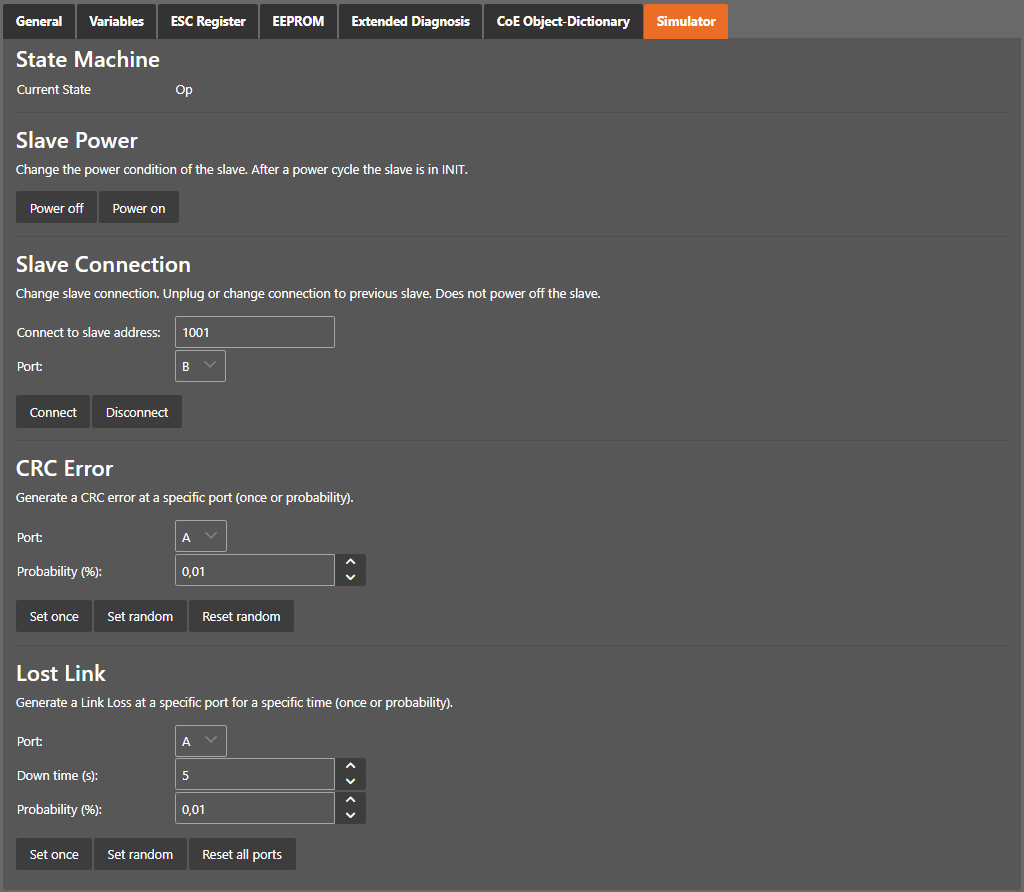Open Slave Connection Port dropdown
This screenshot has height=892, width=1024.
200,366
